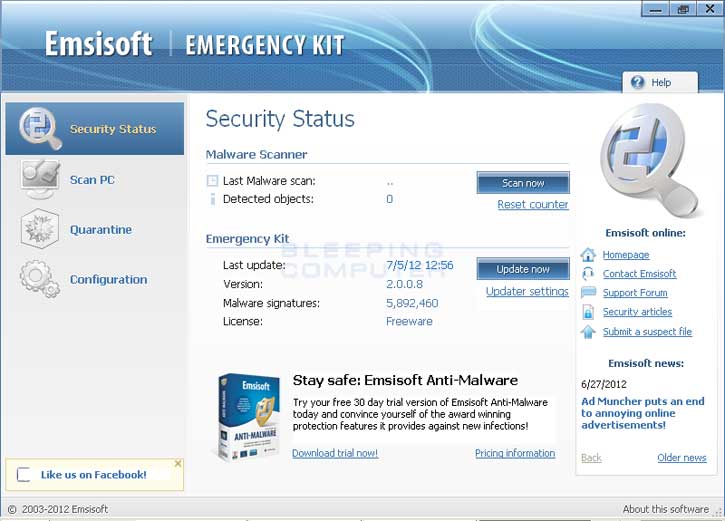
Task: Open the Help tab
Action: [652, 83]
